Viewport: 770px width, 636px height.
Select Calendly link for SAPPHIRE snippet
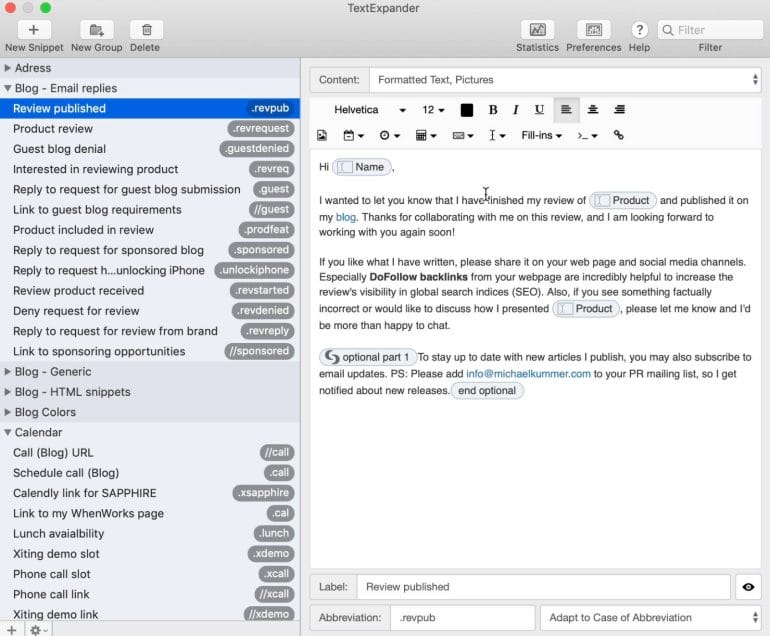click(x=150, y=493)
